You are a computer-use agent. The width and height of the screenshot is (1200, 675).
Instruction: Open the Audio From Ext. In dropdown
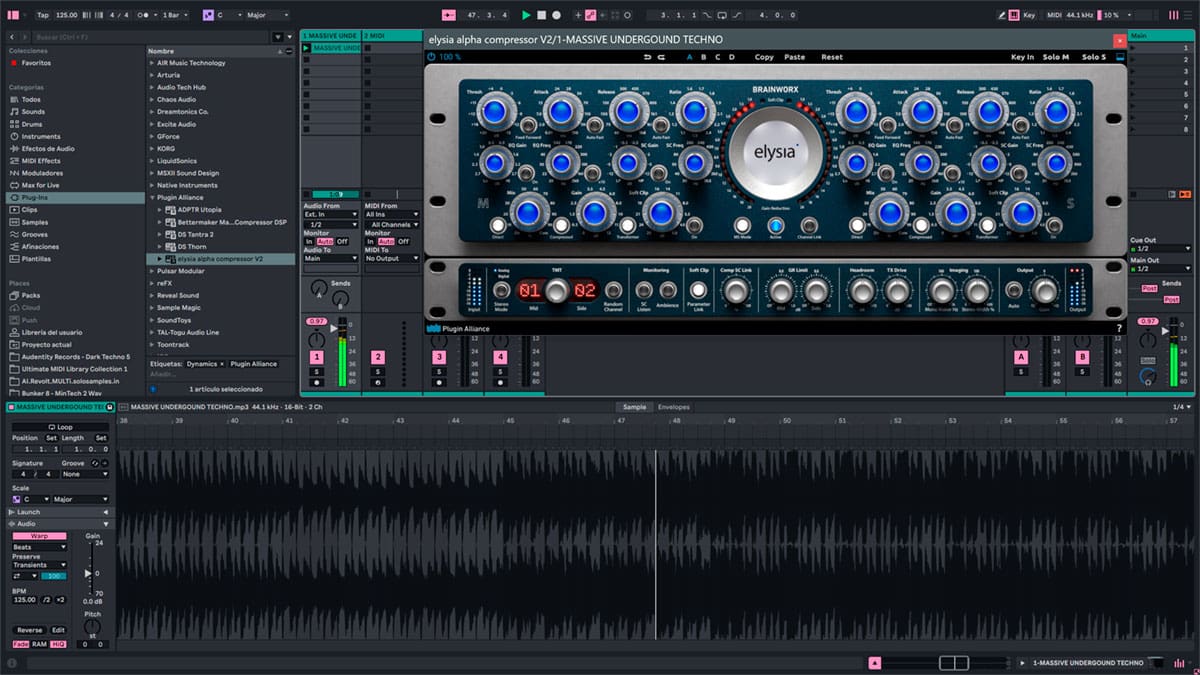click(x=331, y=214)
